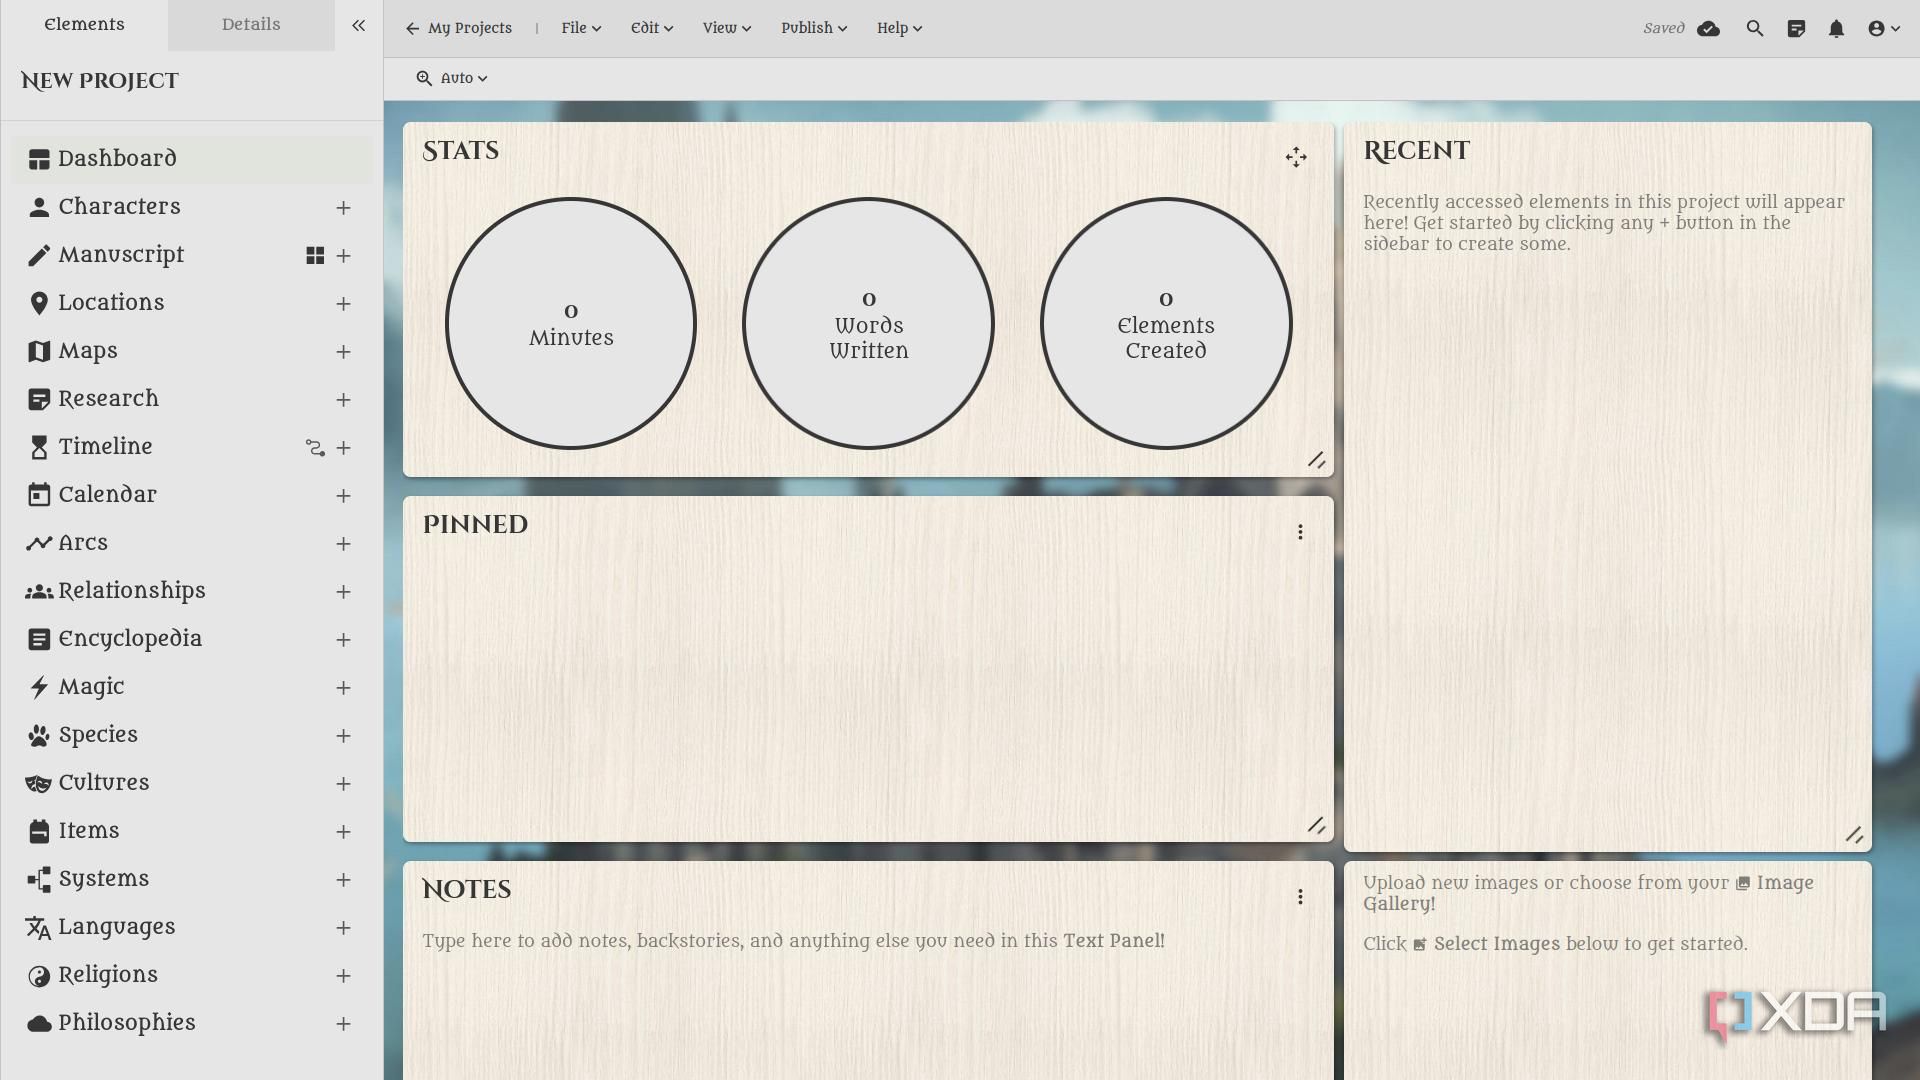Open the Publish menu

tap(813, 28)
